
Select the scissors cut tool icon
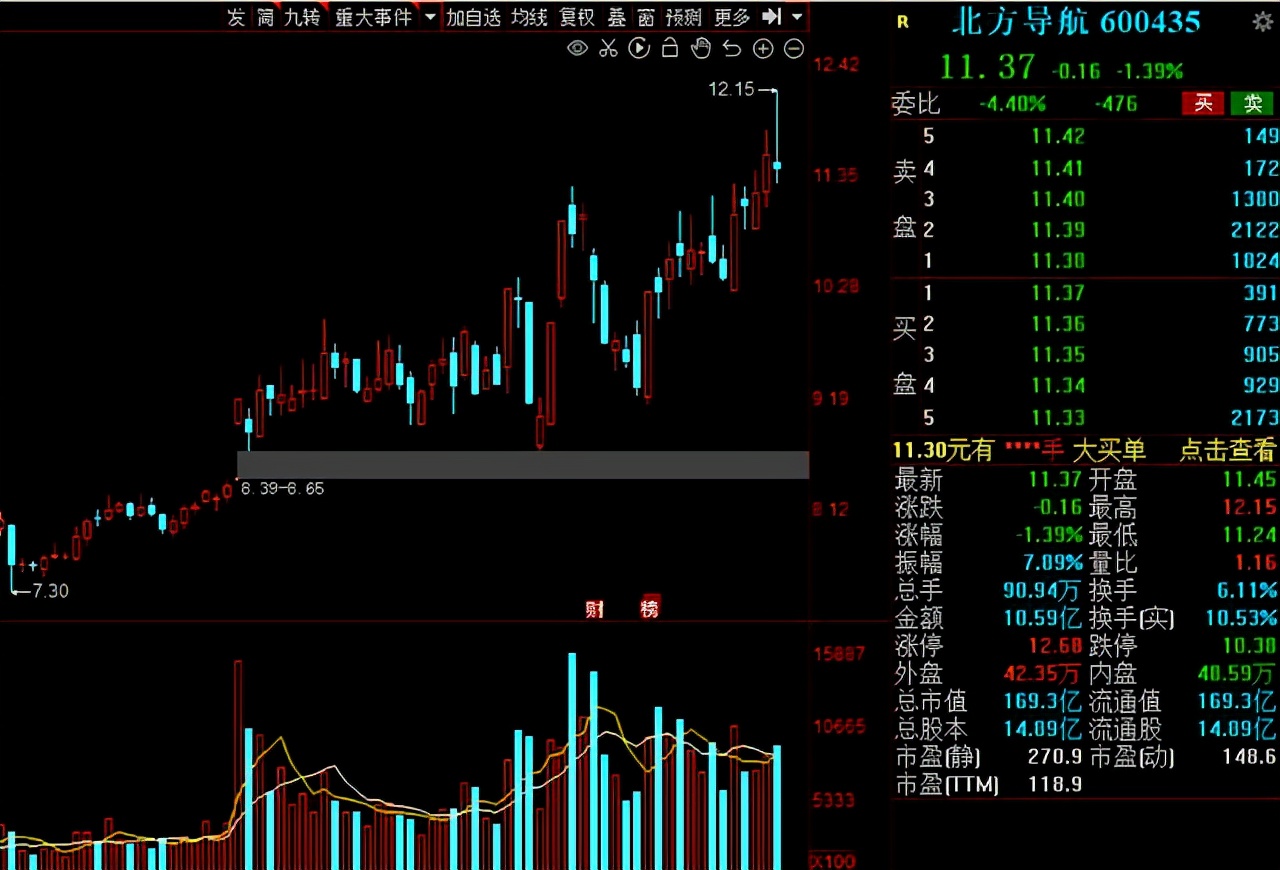[x=608, y=48]
